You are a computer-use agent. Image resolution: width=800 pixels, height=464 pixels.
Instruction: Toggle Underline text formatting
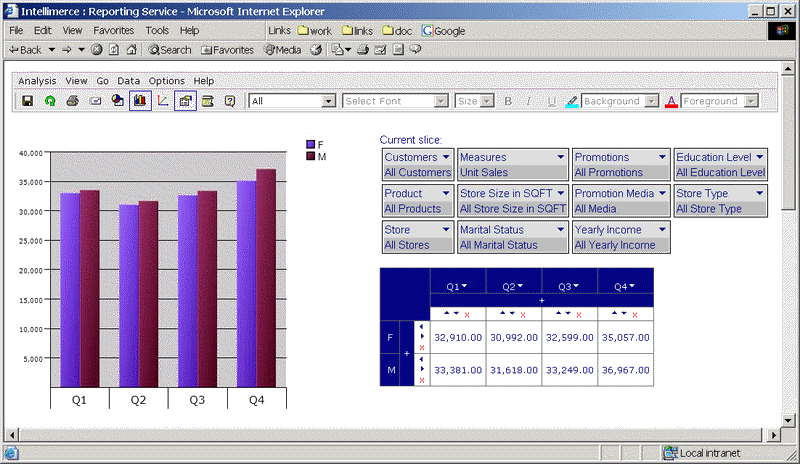(x=551, y=101)
